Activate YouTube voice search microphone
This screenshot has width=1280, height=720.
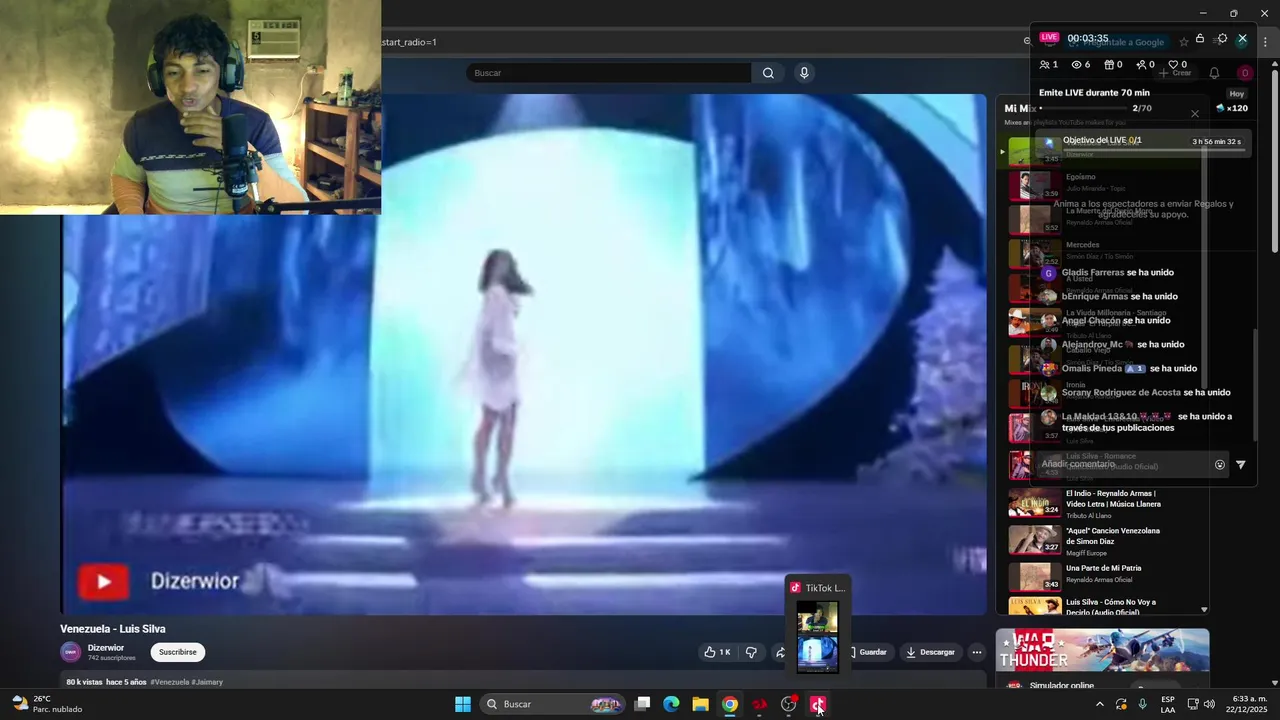click(804, 73)
